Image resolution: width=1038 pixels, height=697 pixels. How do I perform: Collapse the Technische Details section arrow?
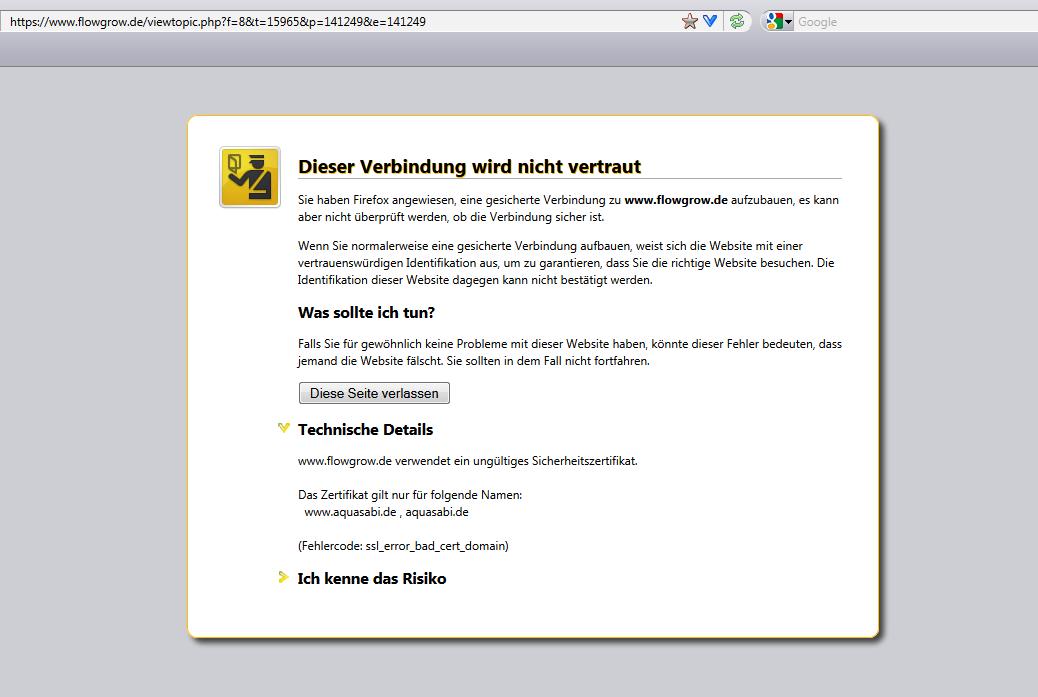(x=284, y=428)
